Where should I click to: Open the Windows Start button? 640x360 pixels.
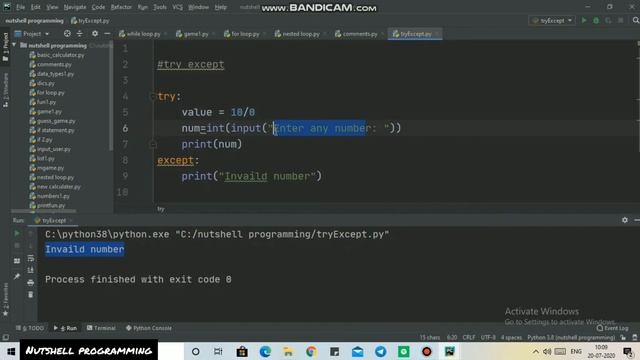(10, 351)
